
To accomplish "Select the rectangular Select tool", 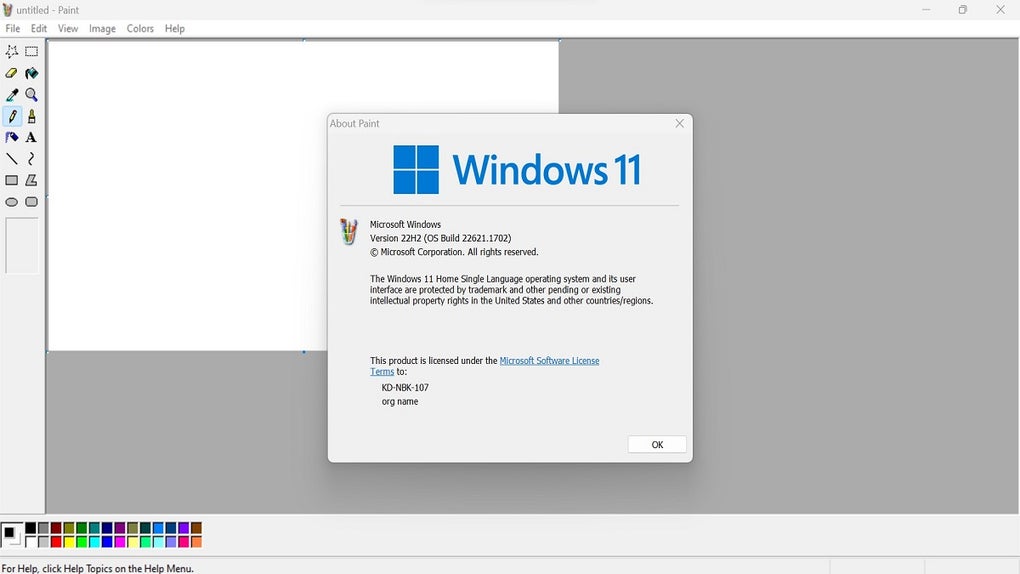I will 31,51.
